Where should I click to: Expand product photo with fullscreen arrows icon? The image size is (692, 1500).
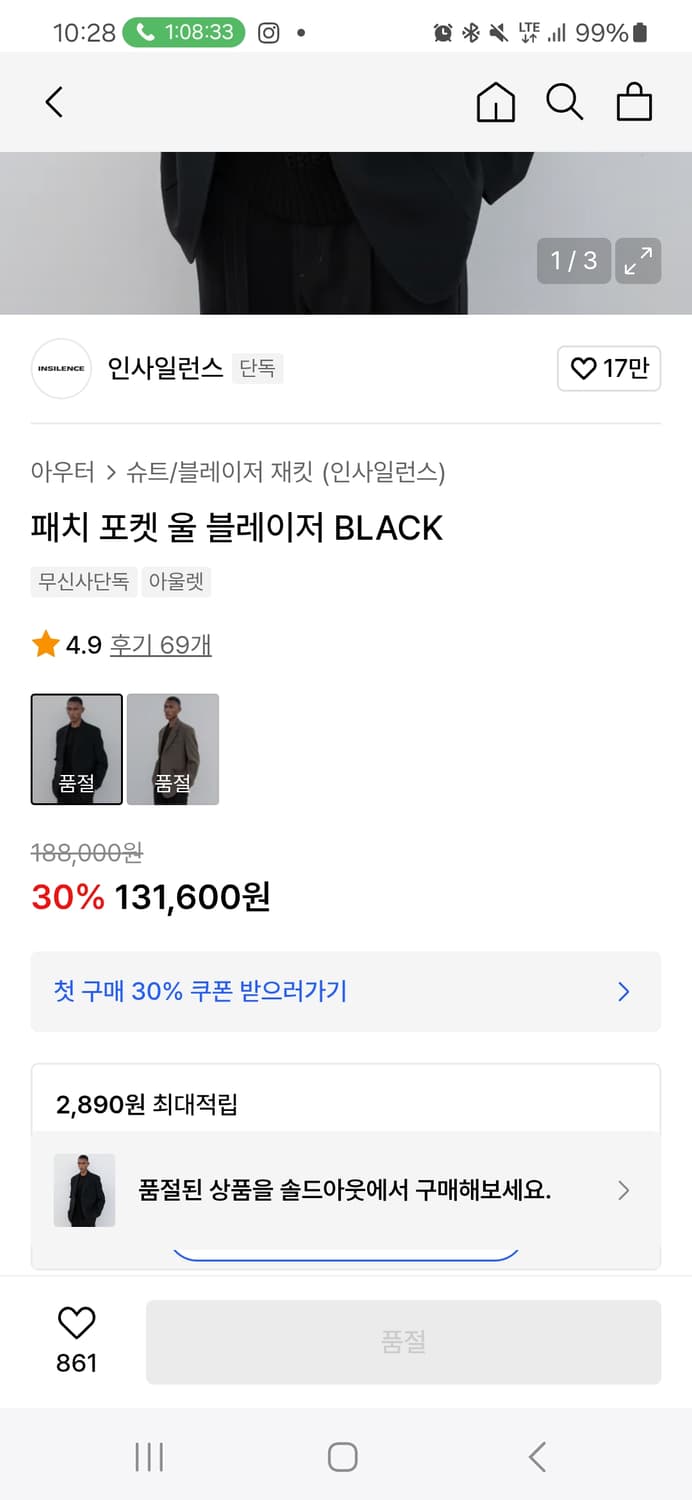(638, 261)
